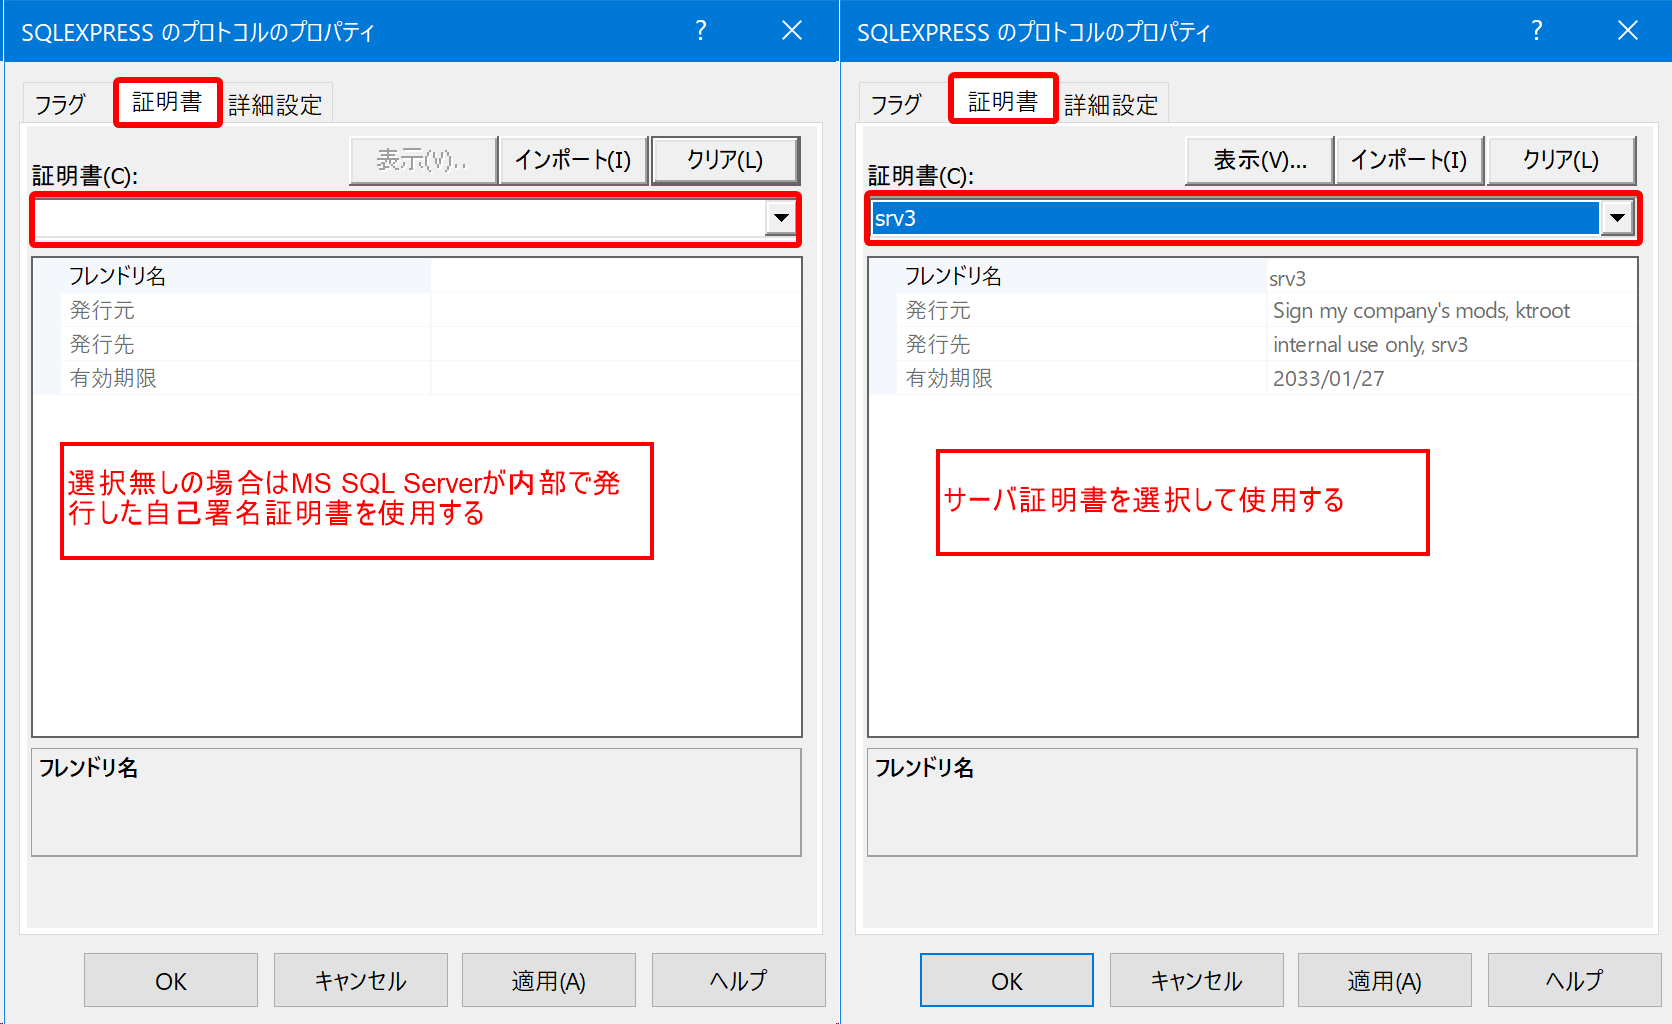Viewport: 1672px width, 1024px height.
Task: Select 発行先 row in right property grid
Action: (1253, 344)
